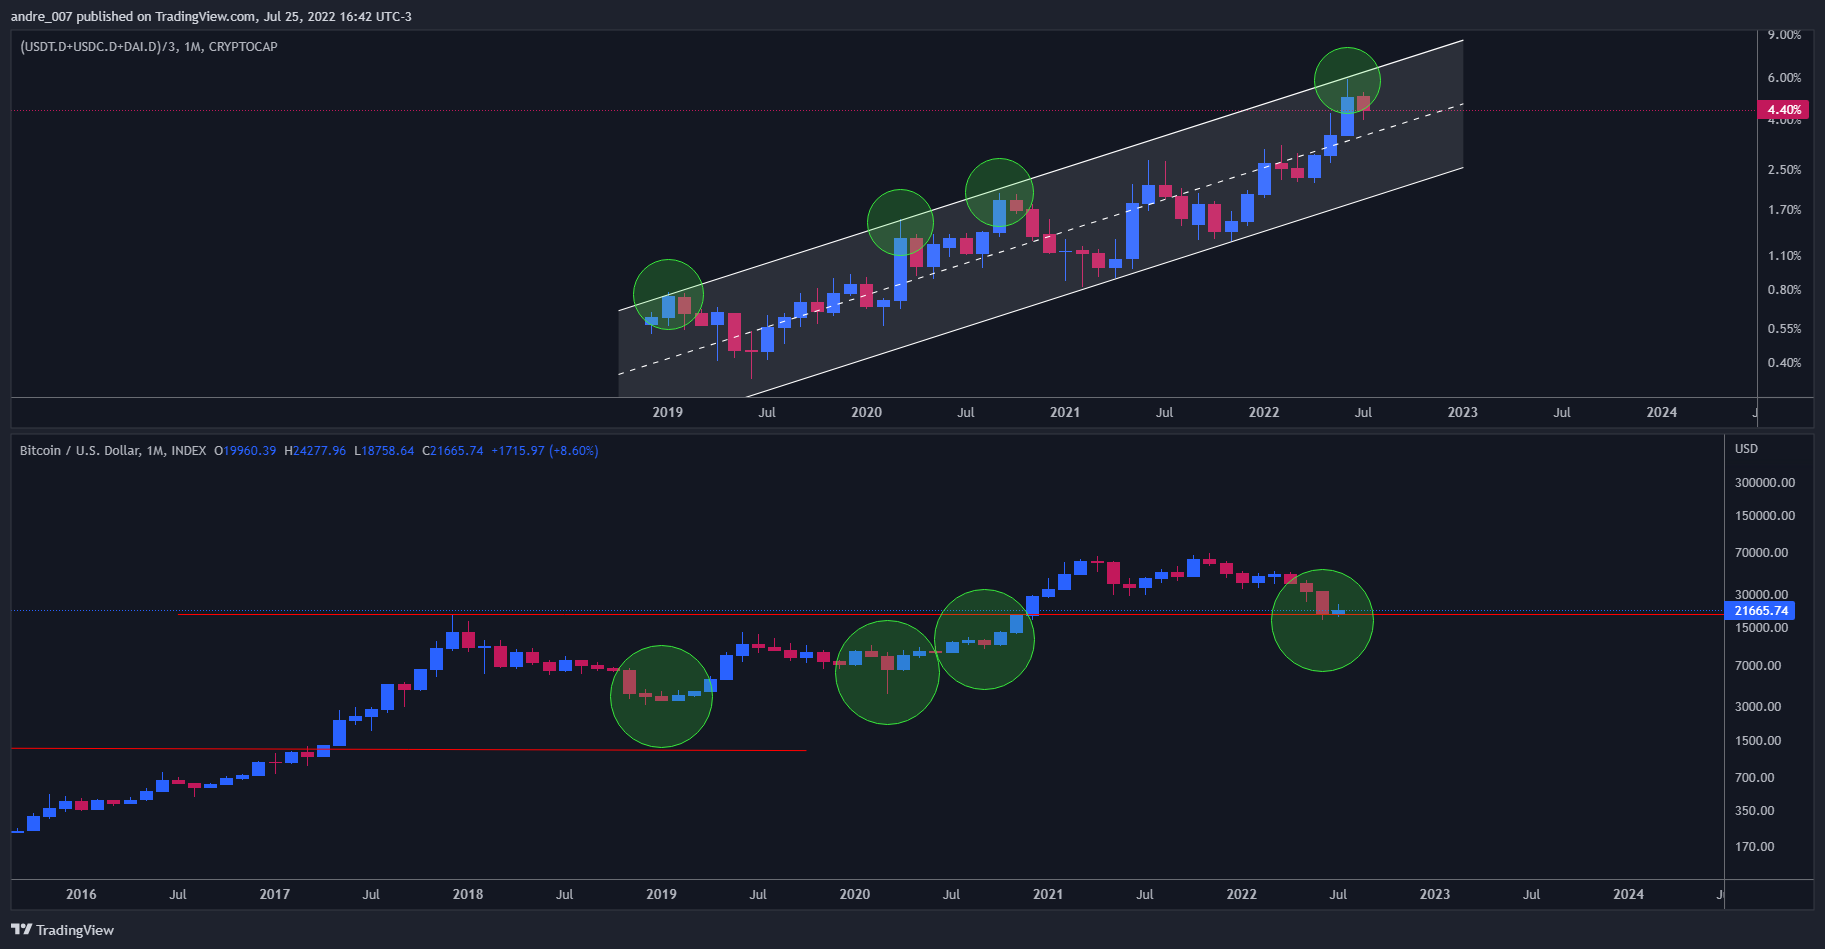Click the 2024 label on Bitcoin time axis
The height and width of the screenshot is (949, 1825).
1628,894
